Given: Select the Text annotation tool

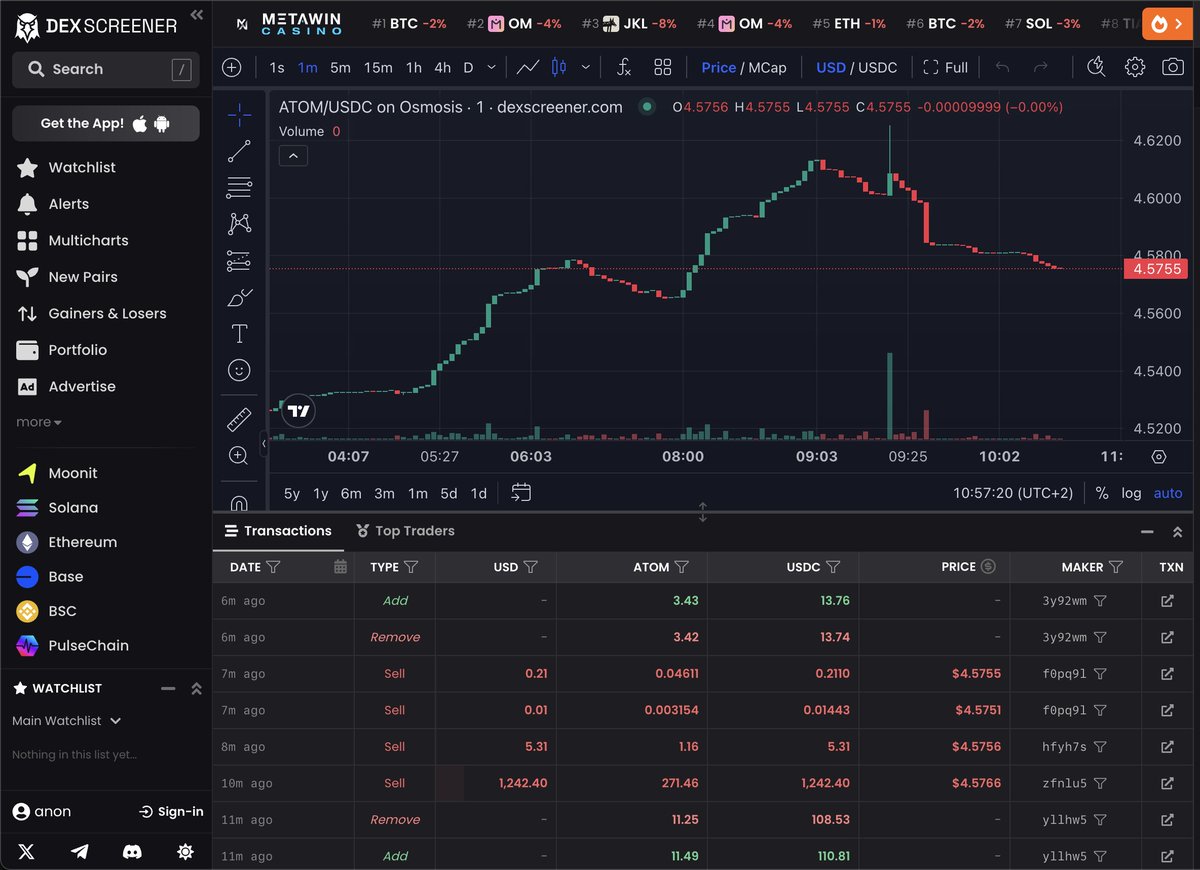Looking at the screenshot, I should (239, 333).
